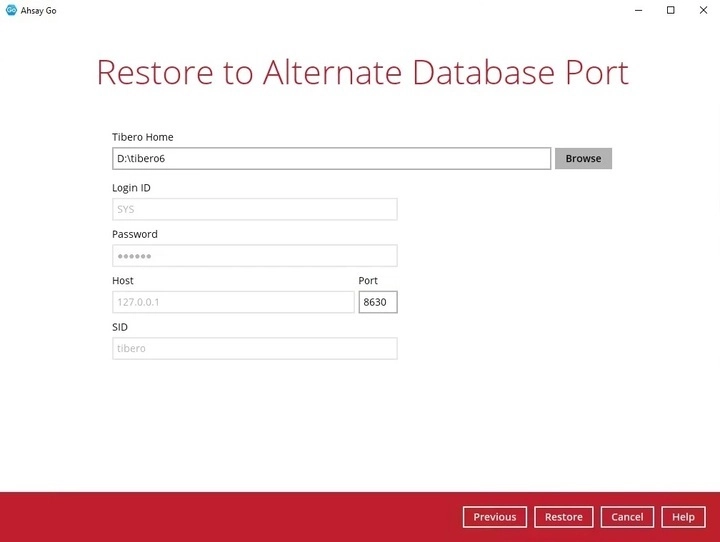The height and width of the screenshot is (542, 720).
Task: Click the Login ID label
Action: coord(131,188)
